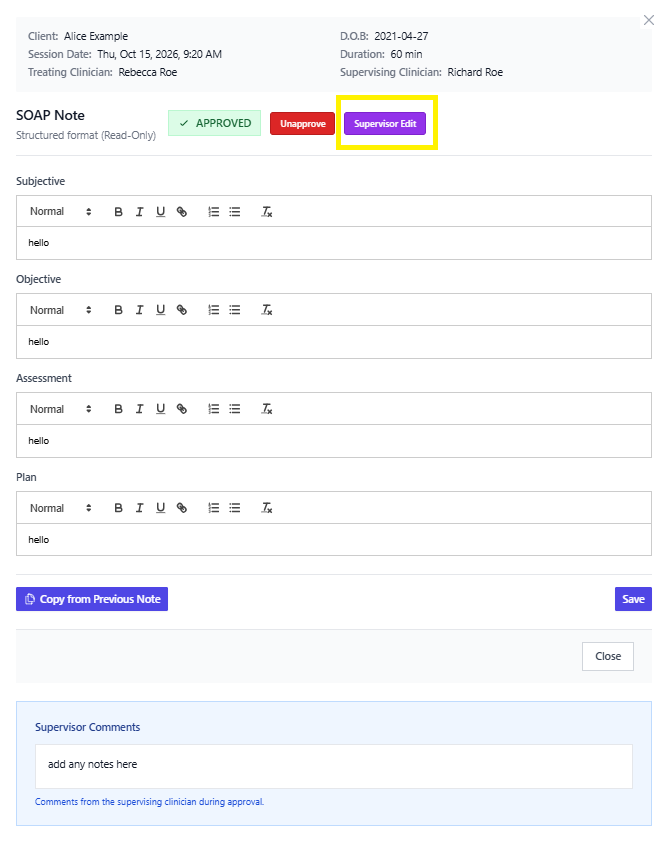Screen dimensions: 665x841
Task: Apply italic in the Subjective editor toolbar
Action: [x=139, y=212]
